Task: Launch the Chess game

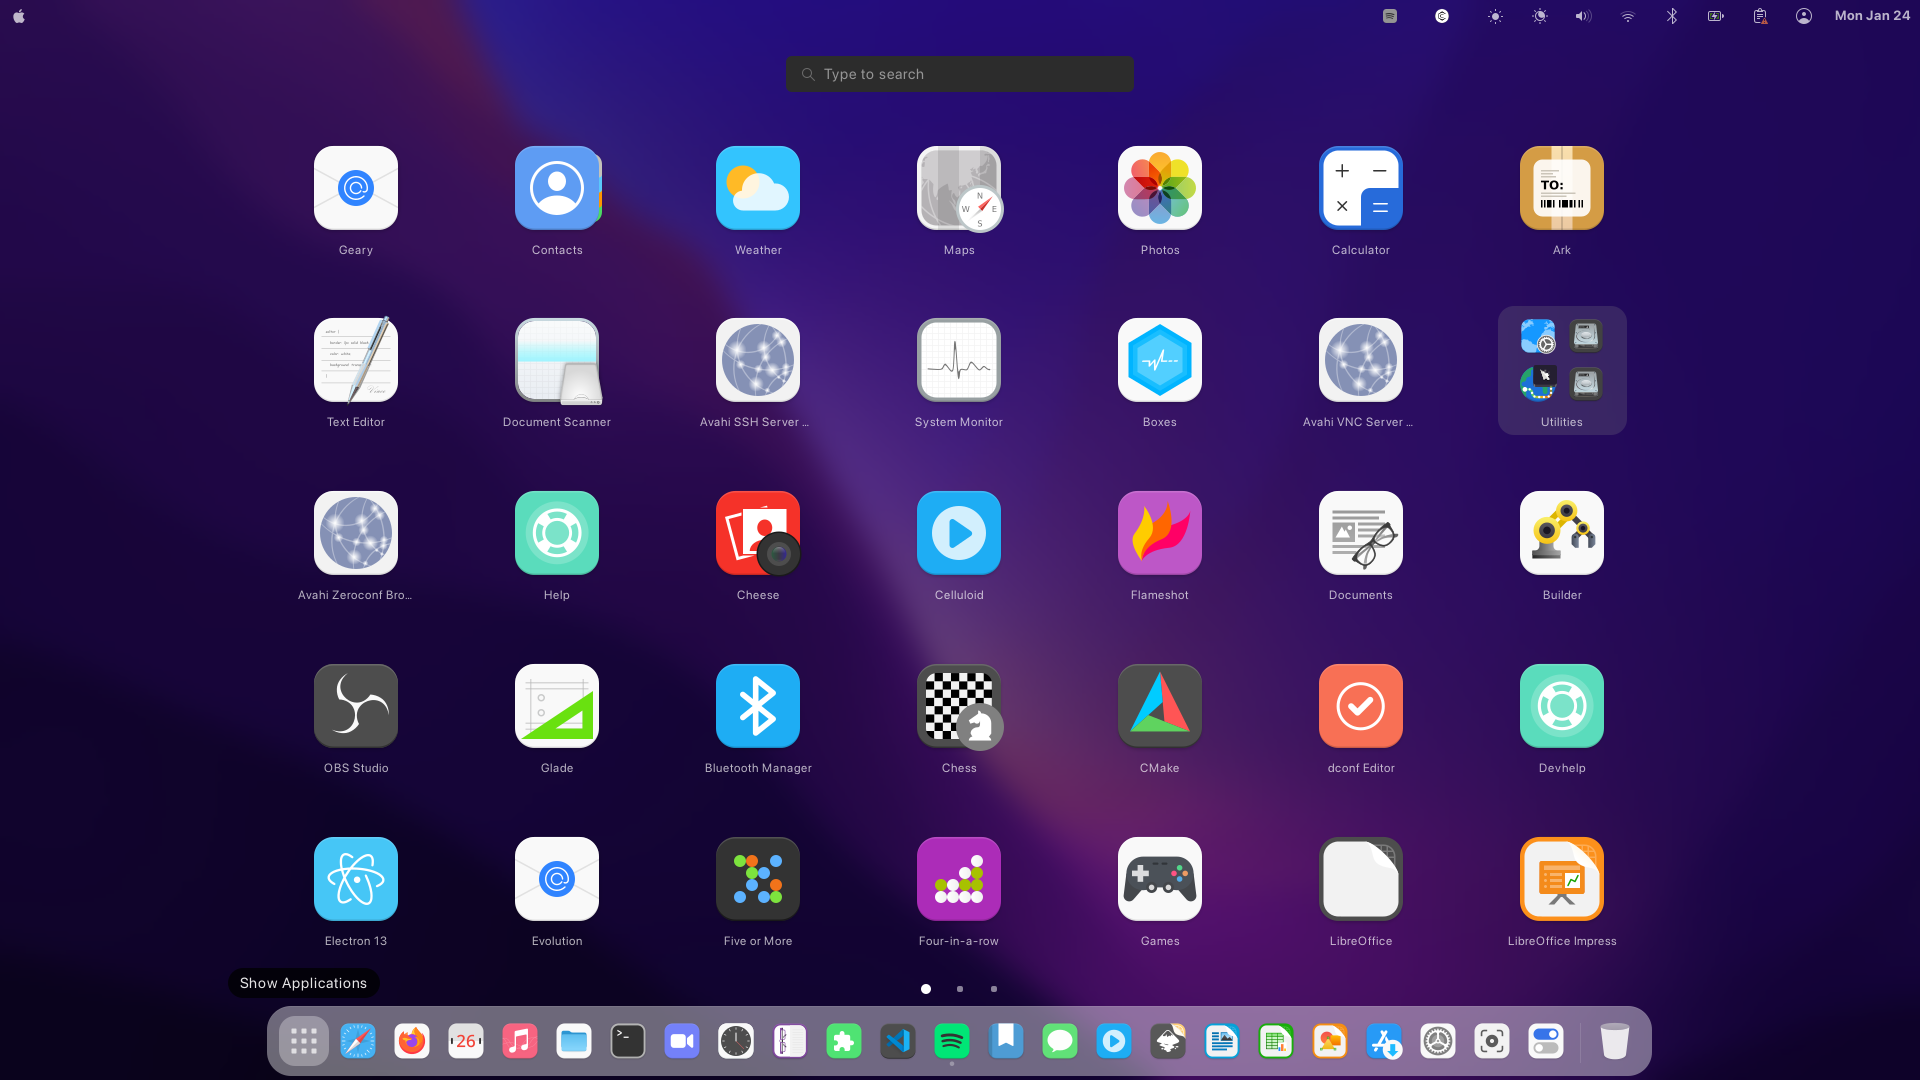Action: coord(959,706)
